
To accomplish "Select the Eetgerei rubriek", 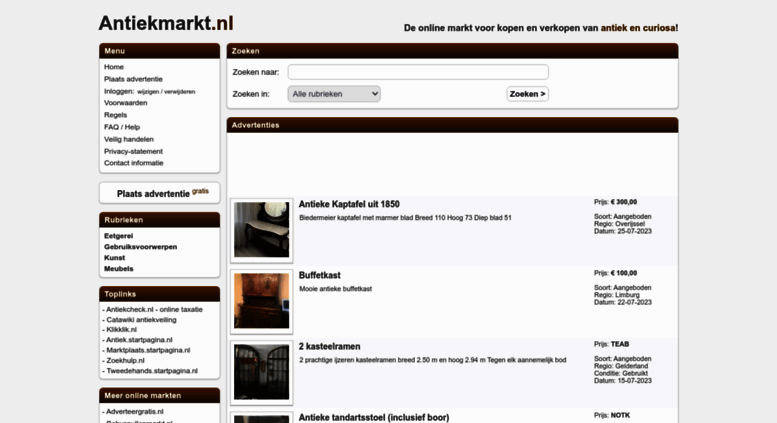I will click(x=118, y=236).
